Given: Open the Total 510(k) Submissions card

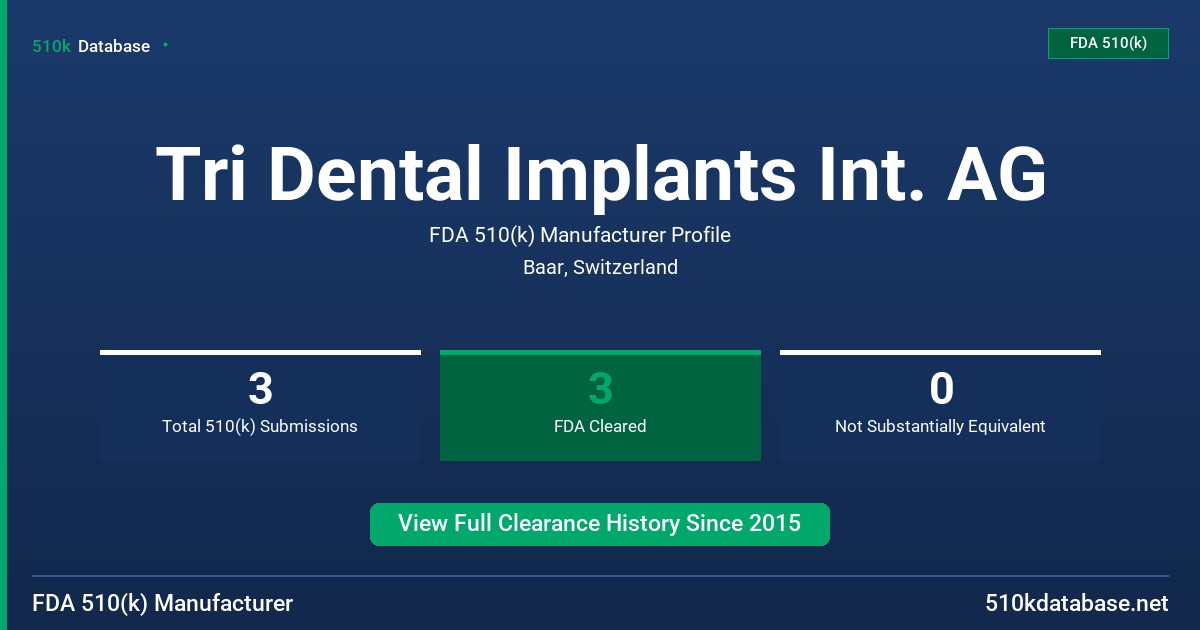Looking at the screenshot, I should coord(260,405).
